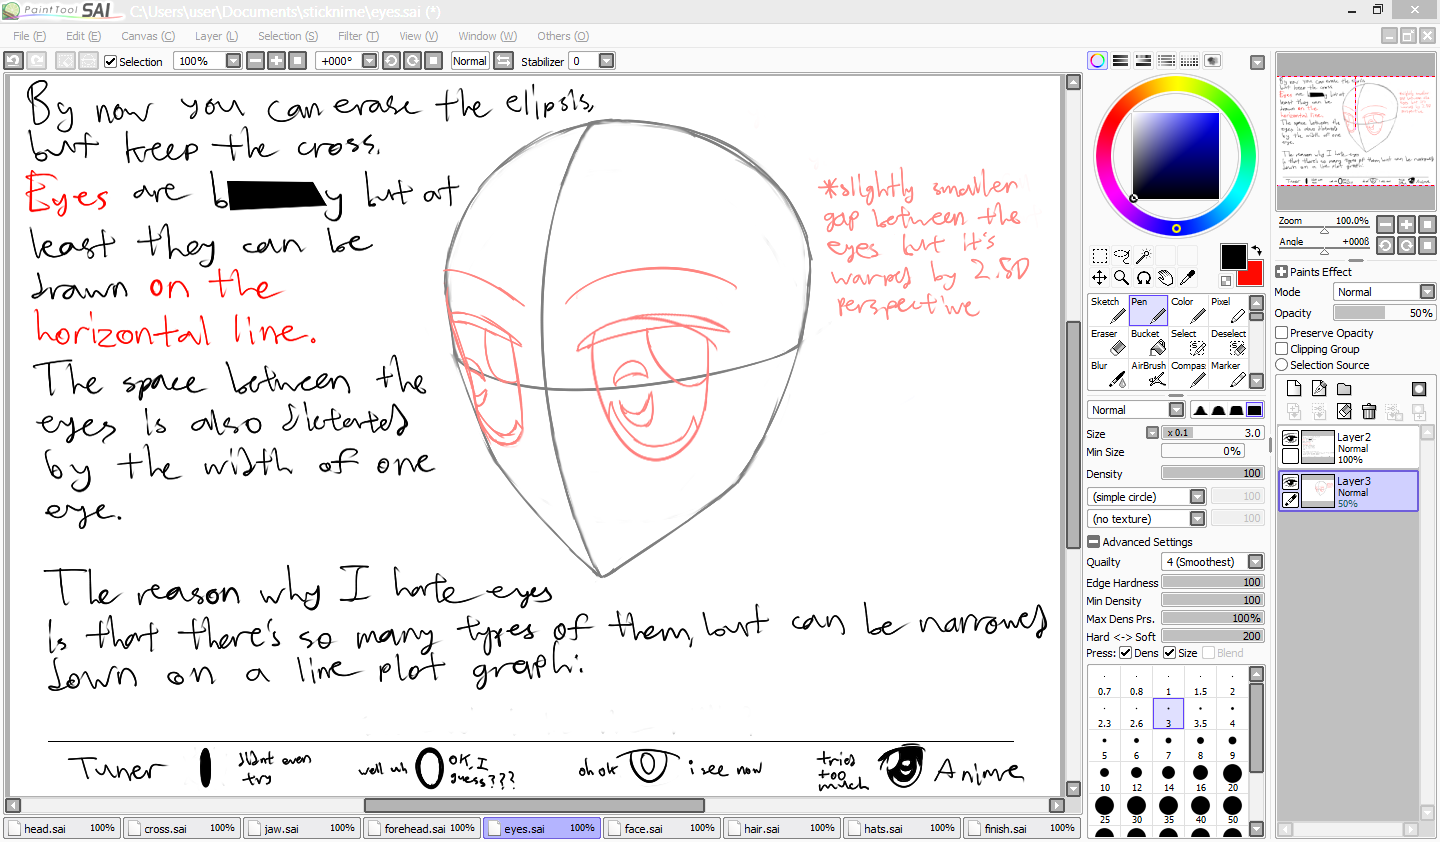This screenshot has width=1440, height=842.
Task: Turn on Clipping Group
Action: 1282,348
